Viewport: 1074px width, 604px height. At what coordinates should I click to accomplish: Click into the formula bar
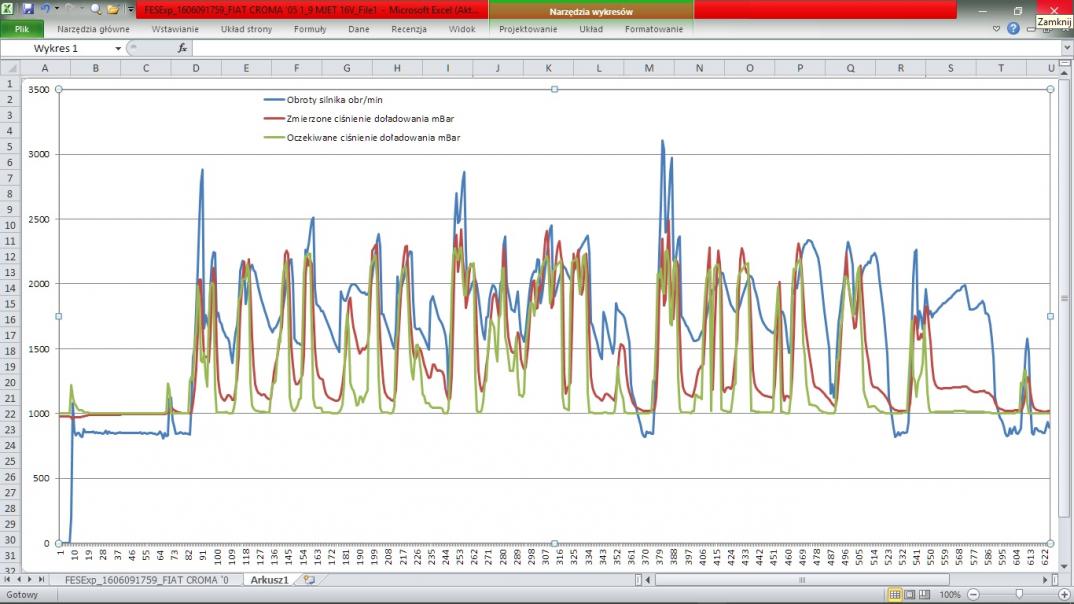pos(626,48)
